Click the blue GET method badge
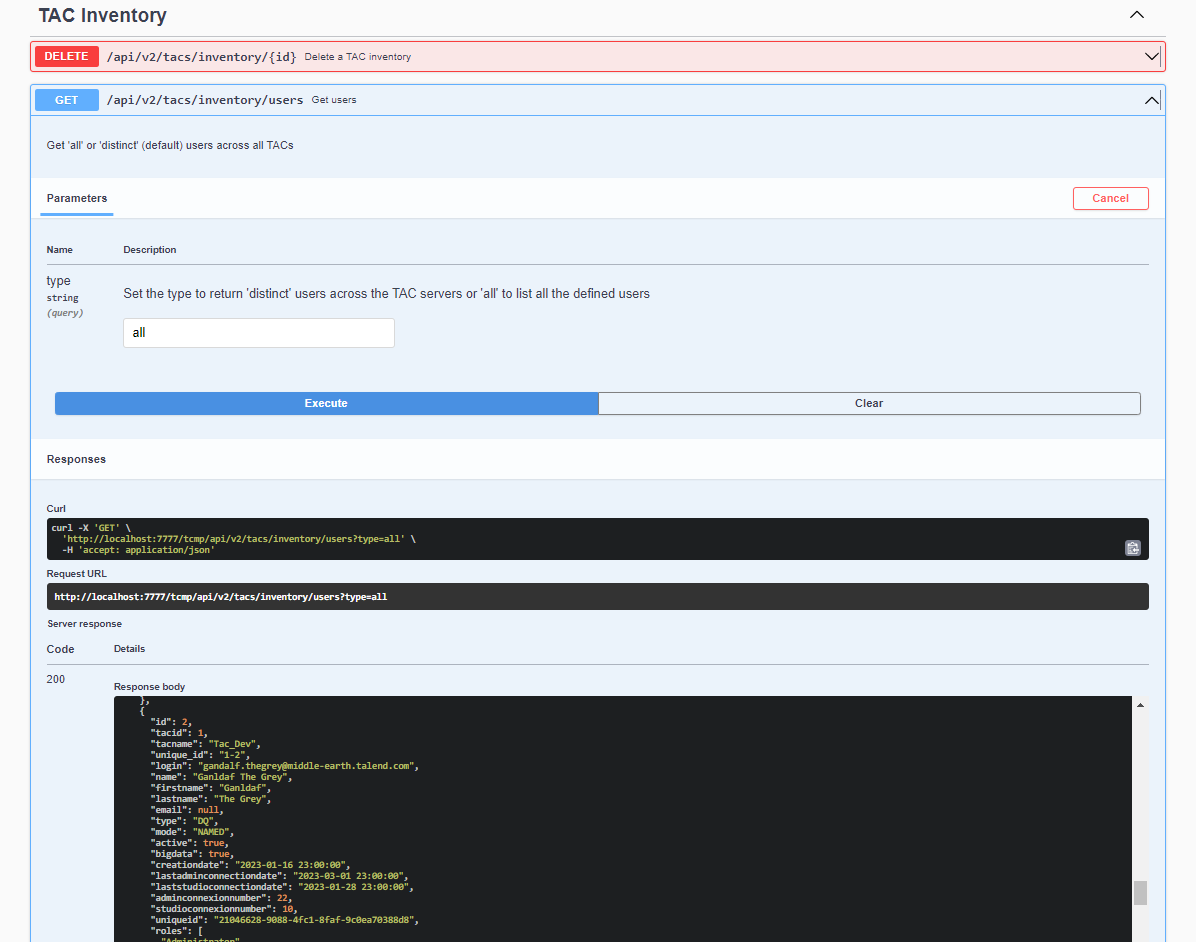Screen dimensions: 1196x942 pos(66,99)
